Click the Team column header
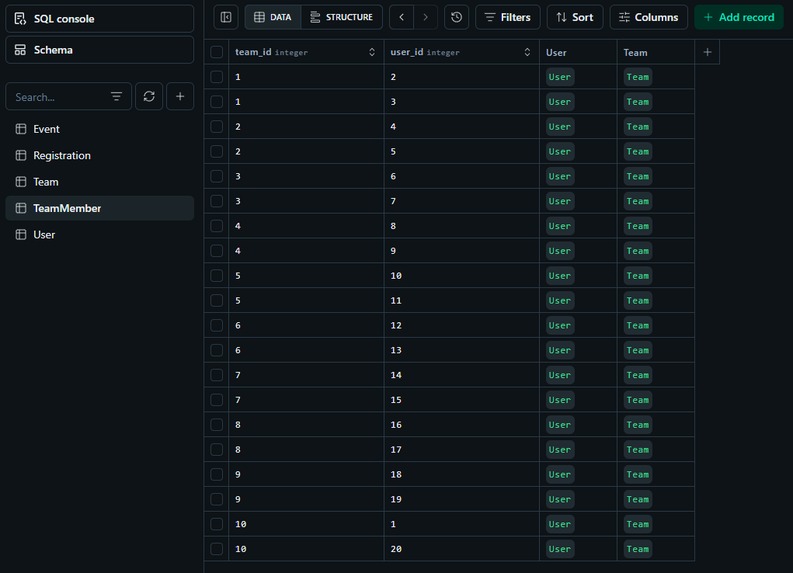 [656, 52]
